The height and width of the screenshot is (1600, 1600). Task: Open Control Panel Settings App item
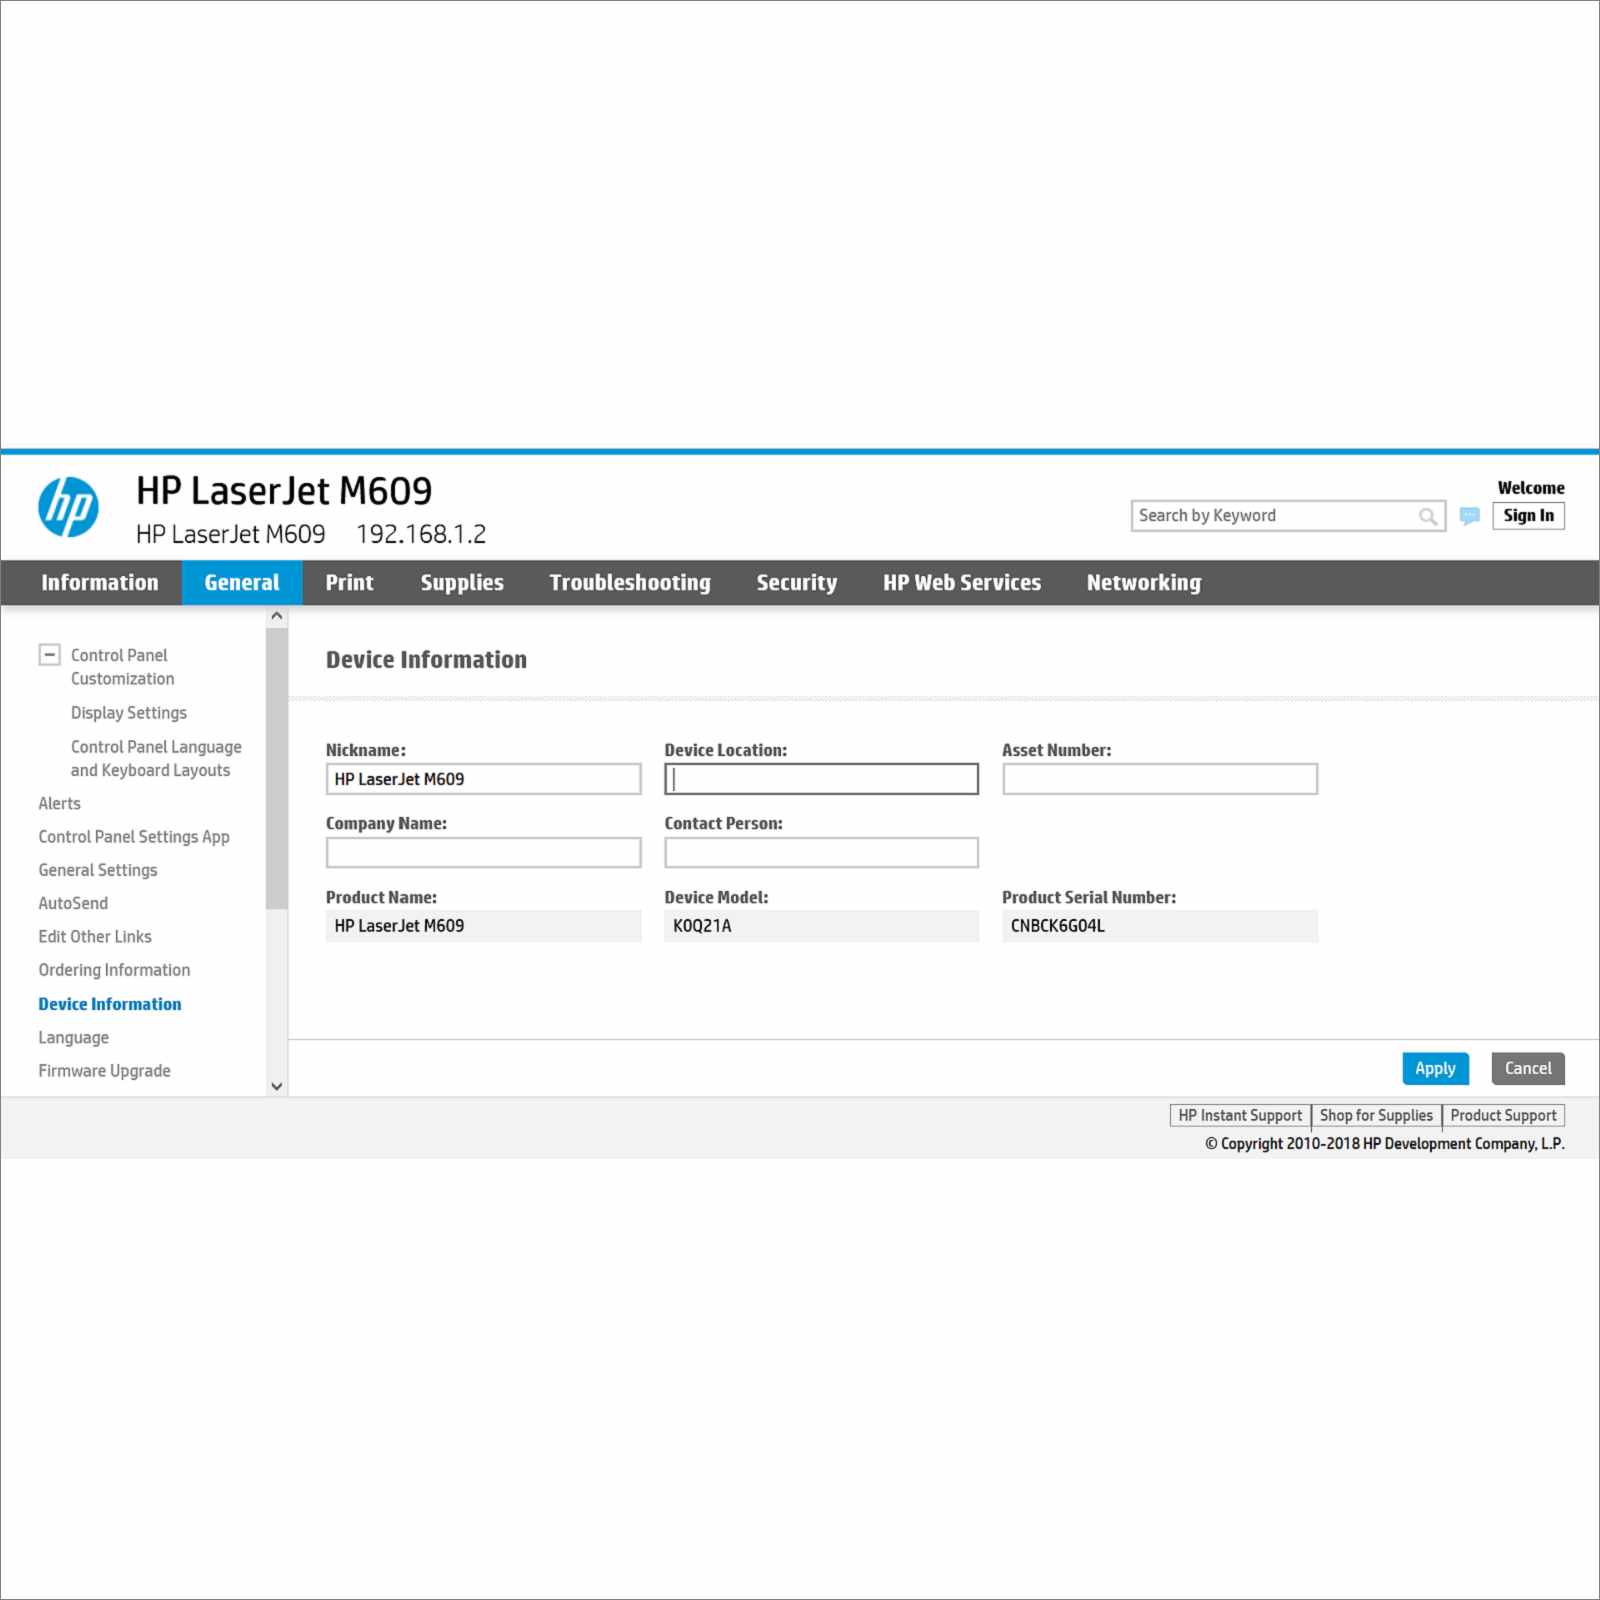tap(134, 837)
